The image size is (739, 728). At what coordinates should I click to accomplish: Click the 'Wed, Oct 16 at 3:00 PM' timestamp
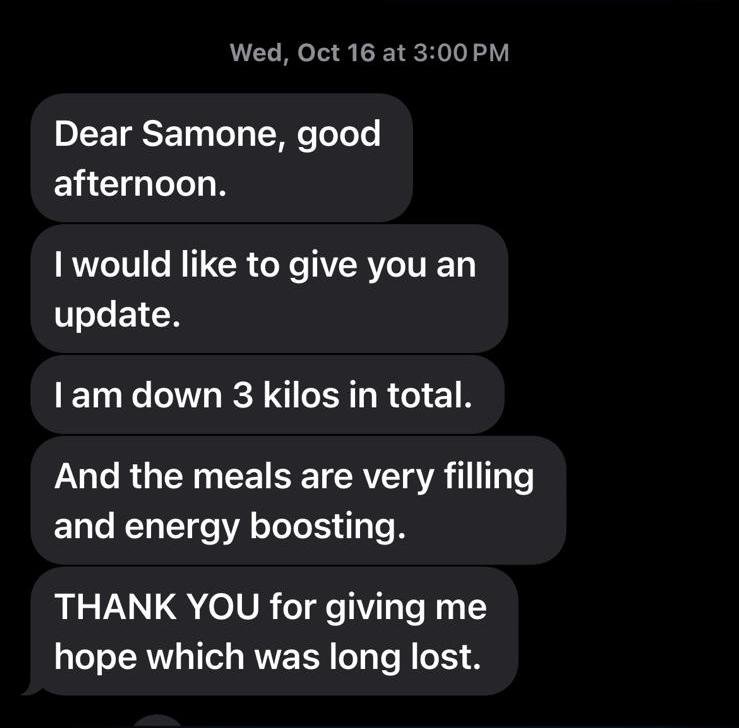click(x=370, y=53)
